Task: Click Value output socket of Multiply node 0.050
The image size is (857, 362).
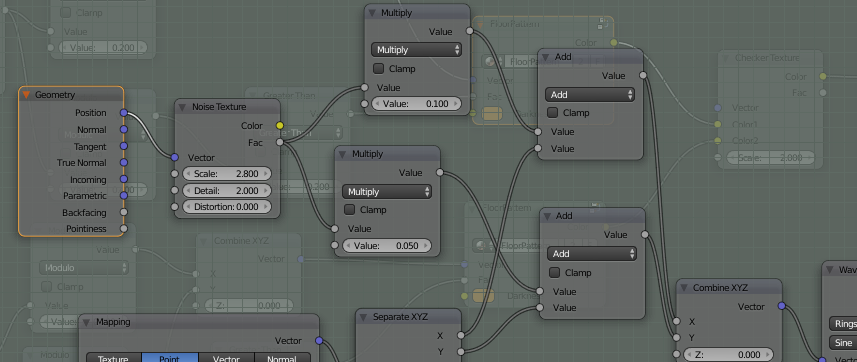Action: click(x=440, y=173)
